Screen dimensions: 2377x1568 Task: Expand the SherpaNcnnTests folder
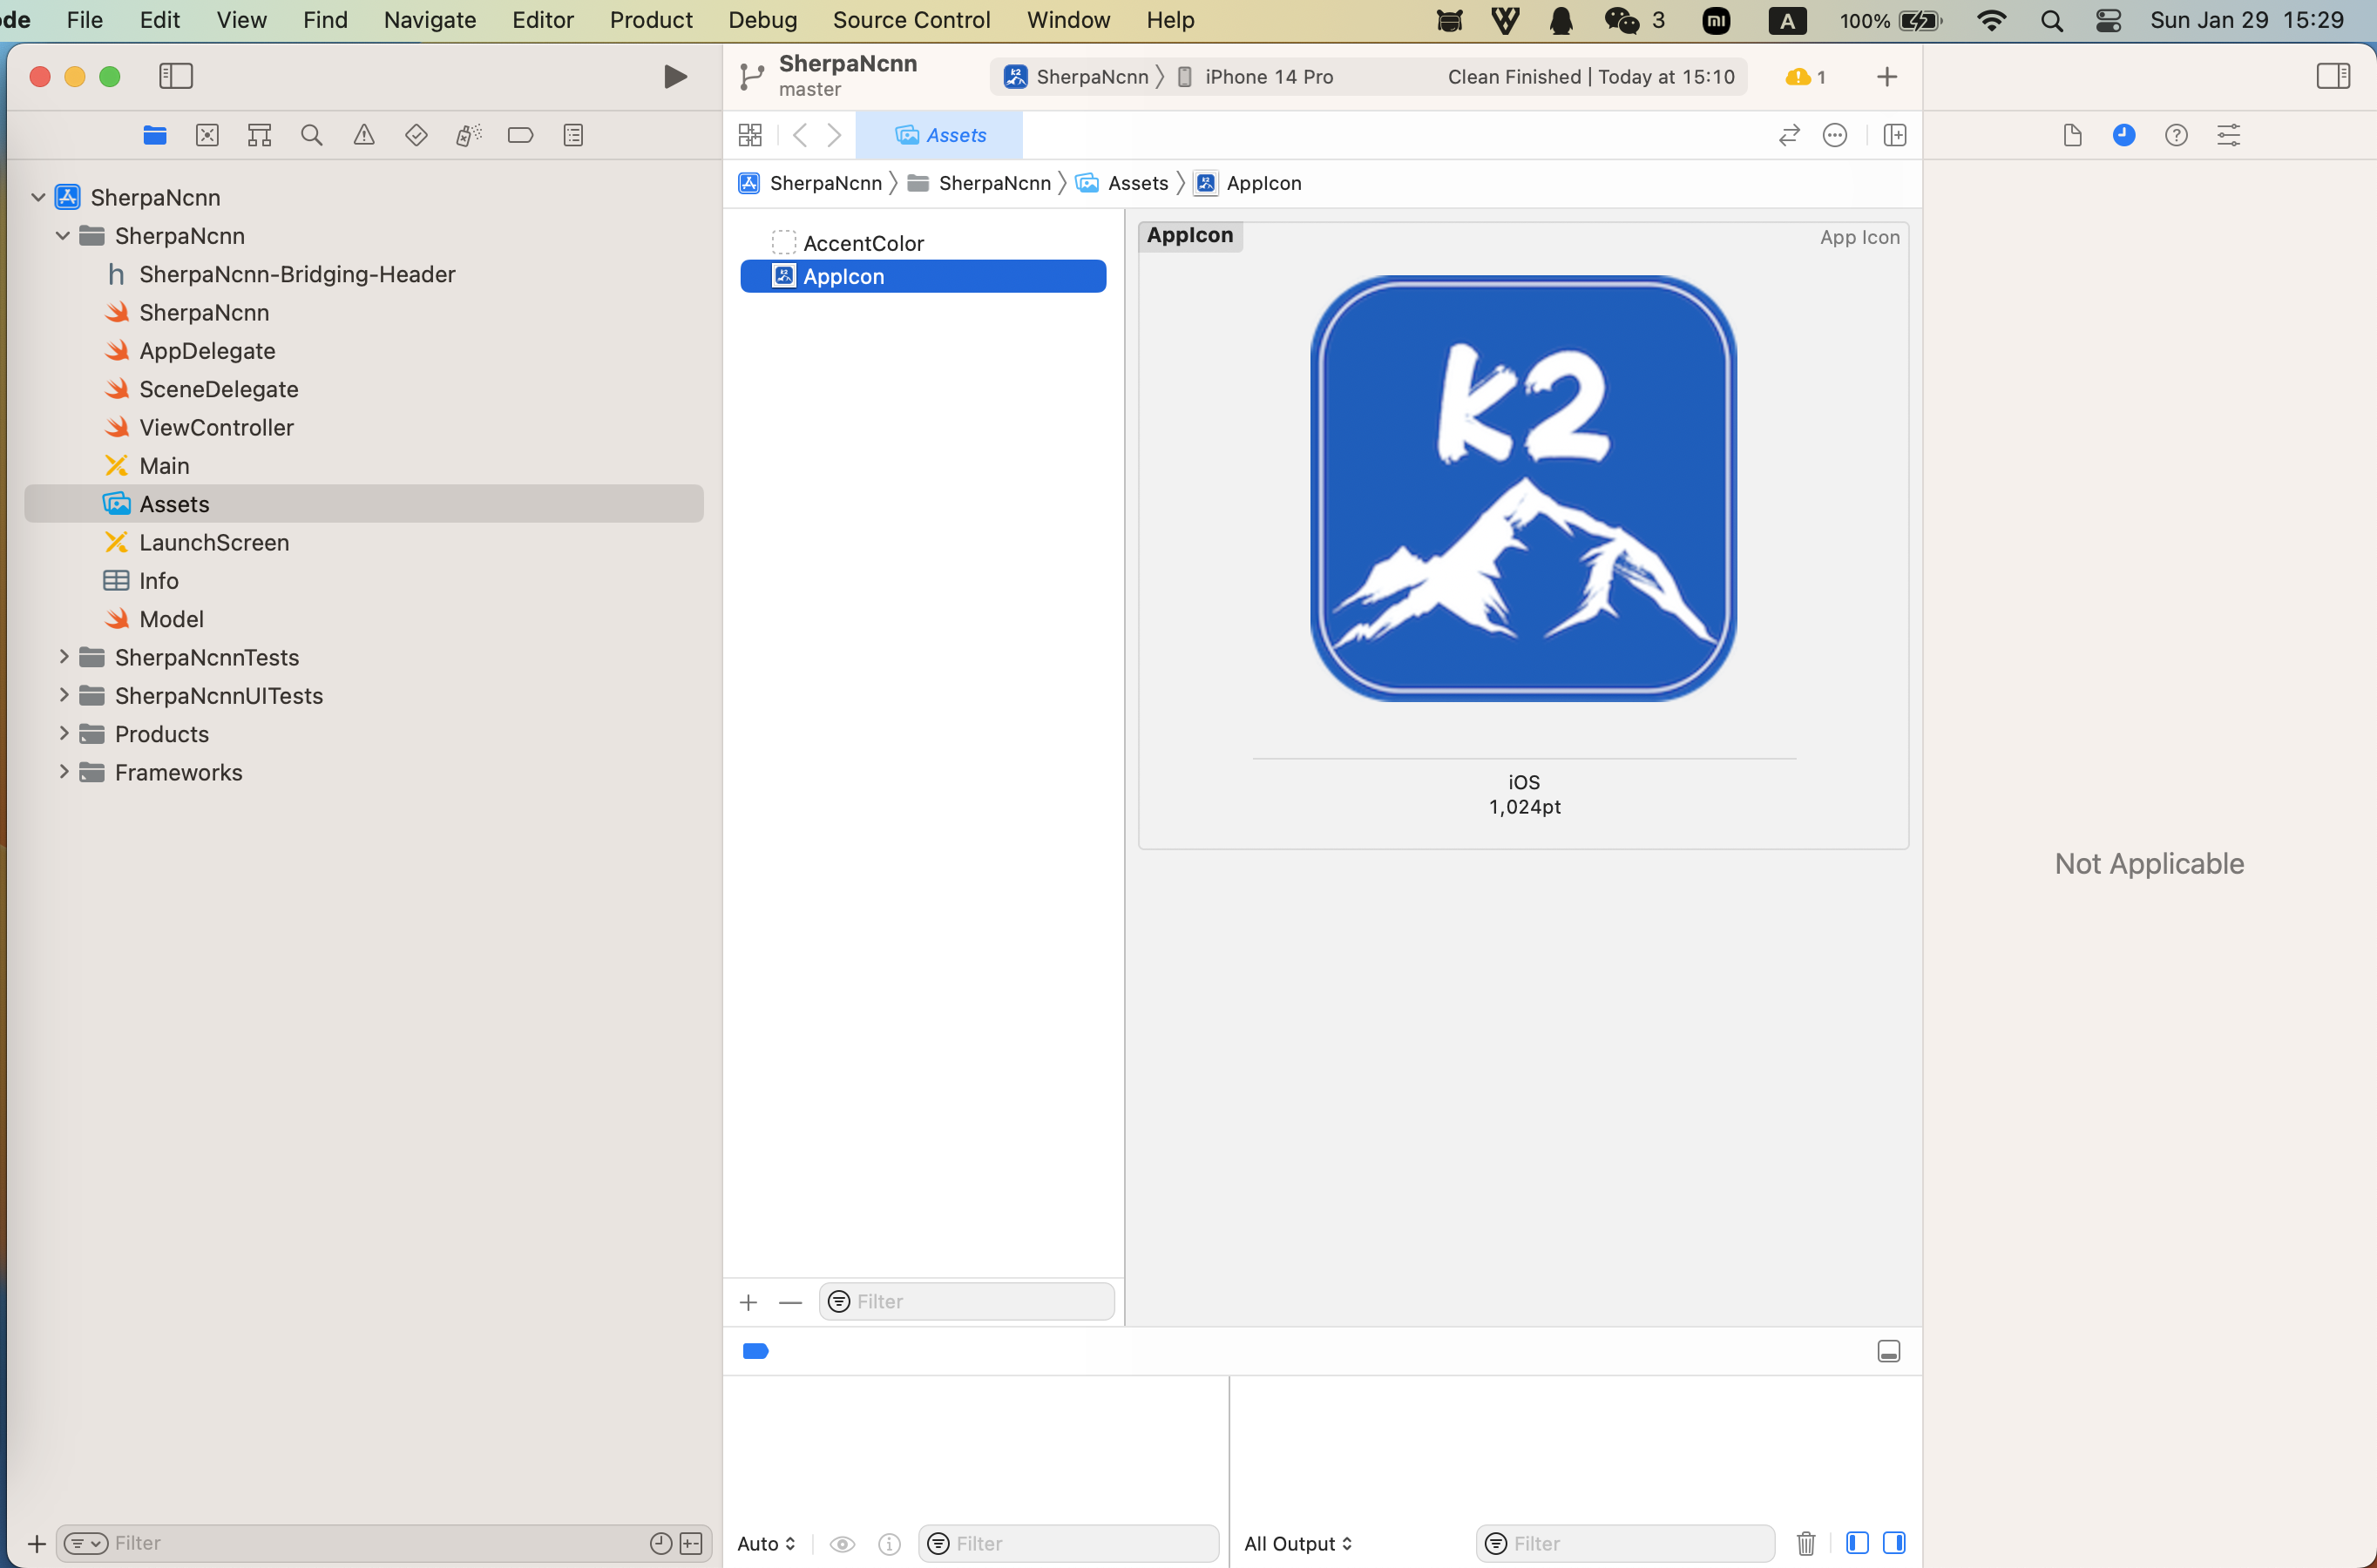[x=64, y=657]
